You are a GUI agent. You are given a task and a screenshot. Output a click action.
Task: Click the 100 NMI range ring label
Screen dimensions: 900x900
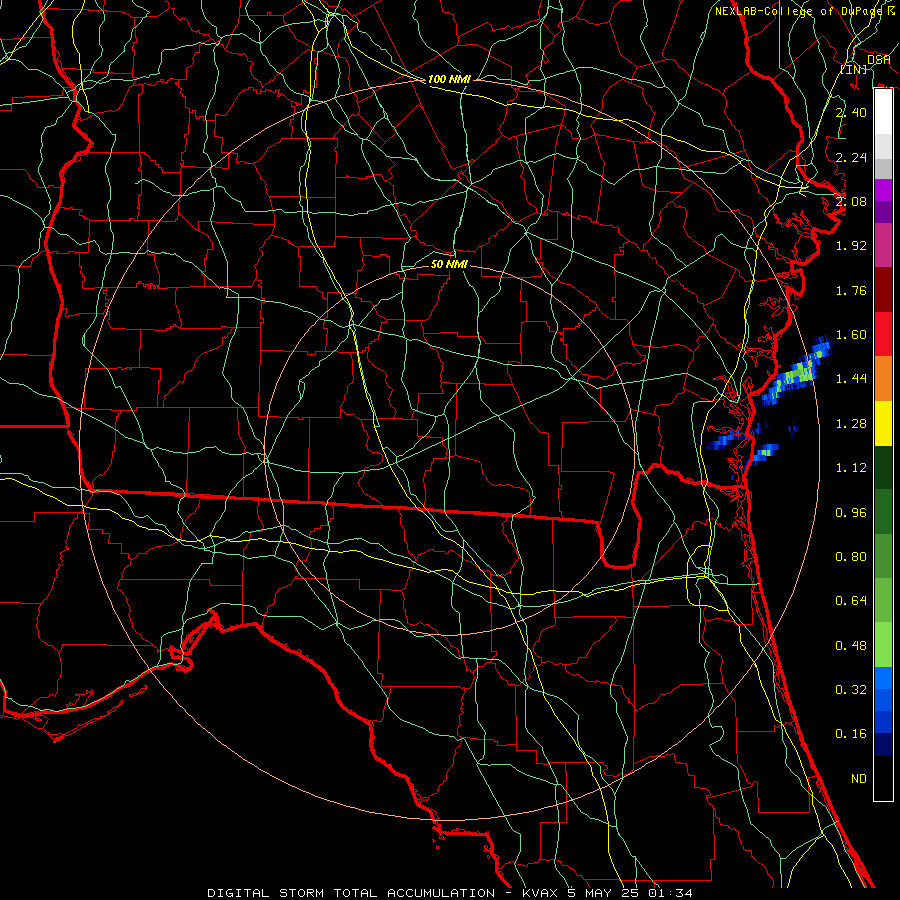(449, 79)
